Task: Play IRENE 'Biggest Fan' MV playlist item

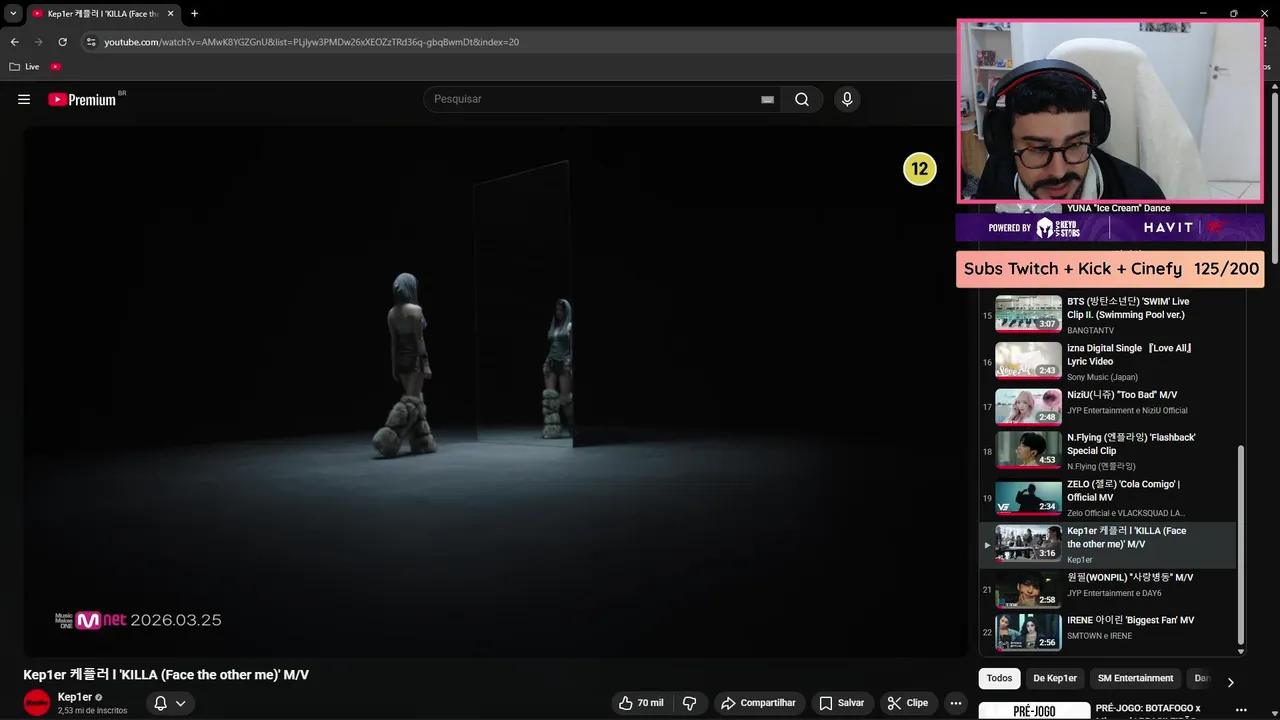Action: tap(1110, 632)
